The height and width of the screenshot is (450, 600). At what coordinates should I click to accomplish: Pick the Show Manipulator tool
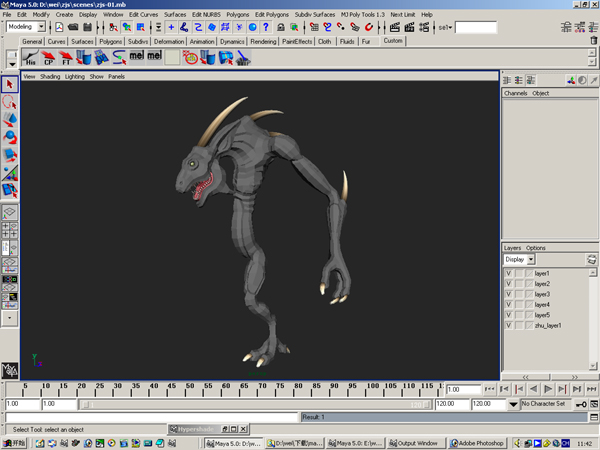[10, 173]
